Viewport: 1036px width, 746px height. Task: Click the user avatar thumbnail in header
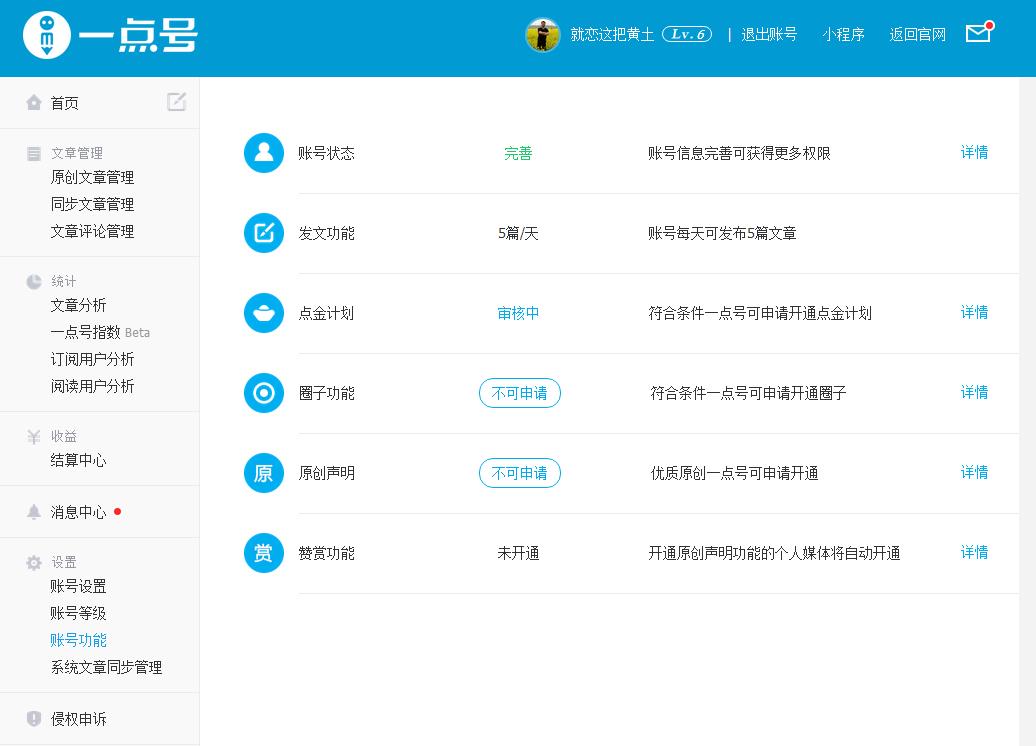pyautogui.click(x=543, y=33)
